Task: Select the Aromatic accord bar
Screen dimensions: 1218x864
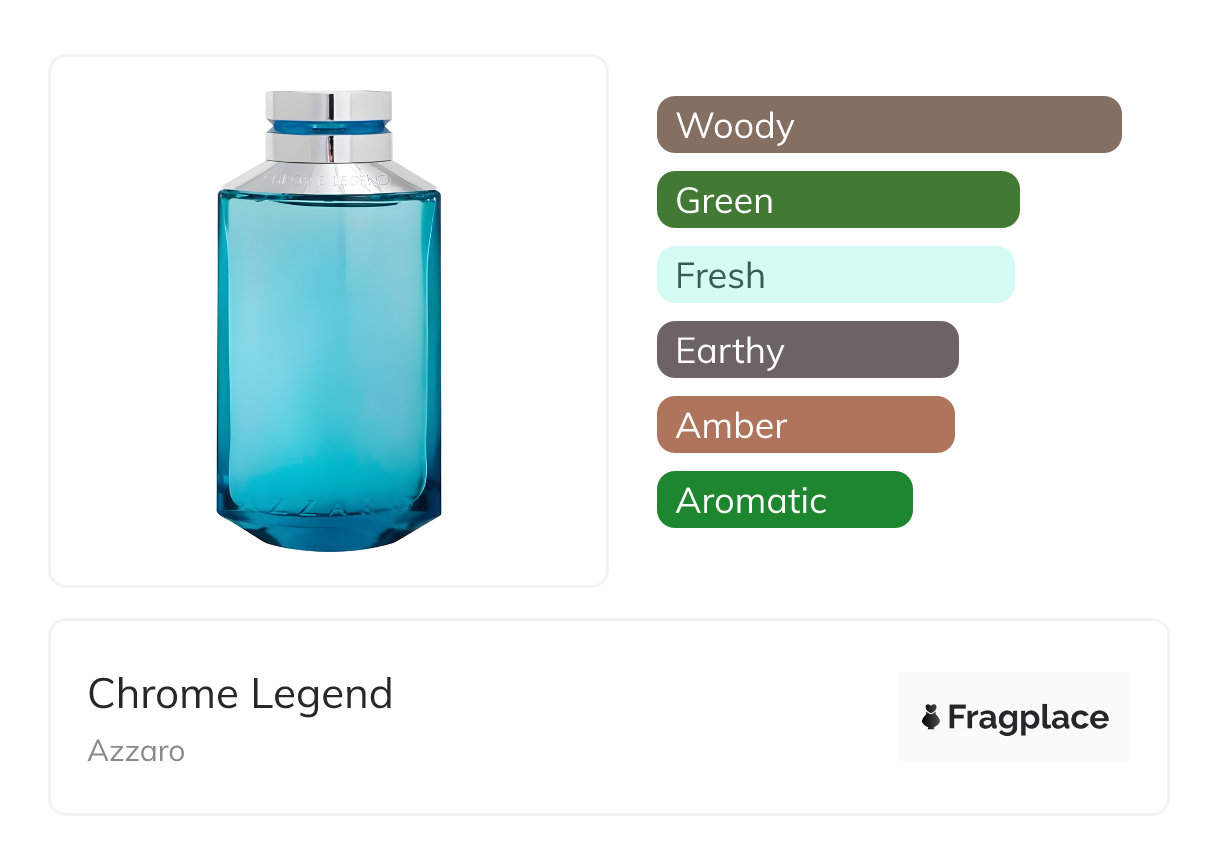Action: pos(784,500)
